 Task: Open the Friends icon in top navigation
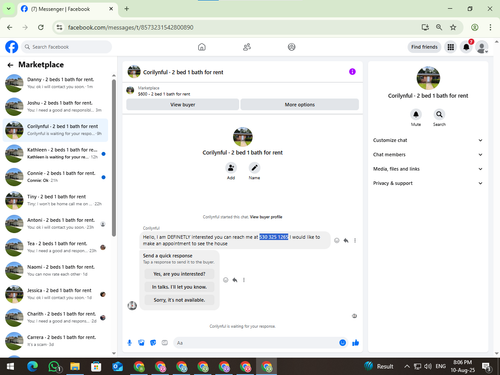coord(247,47)
